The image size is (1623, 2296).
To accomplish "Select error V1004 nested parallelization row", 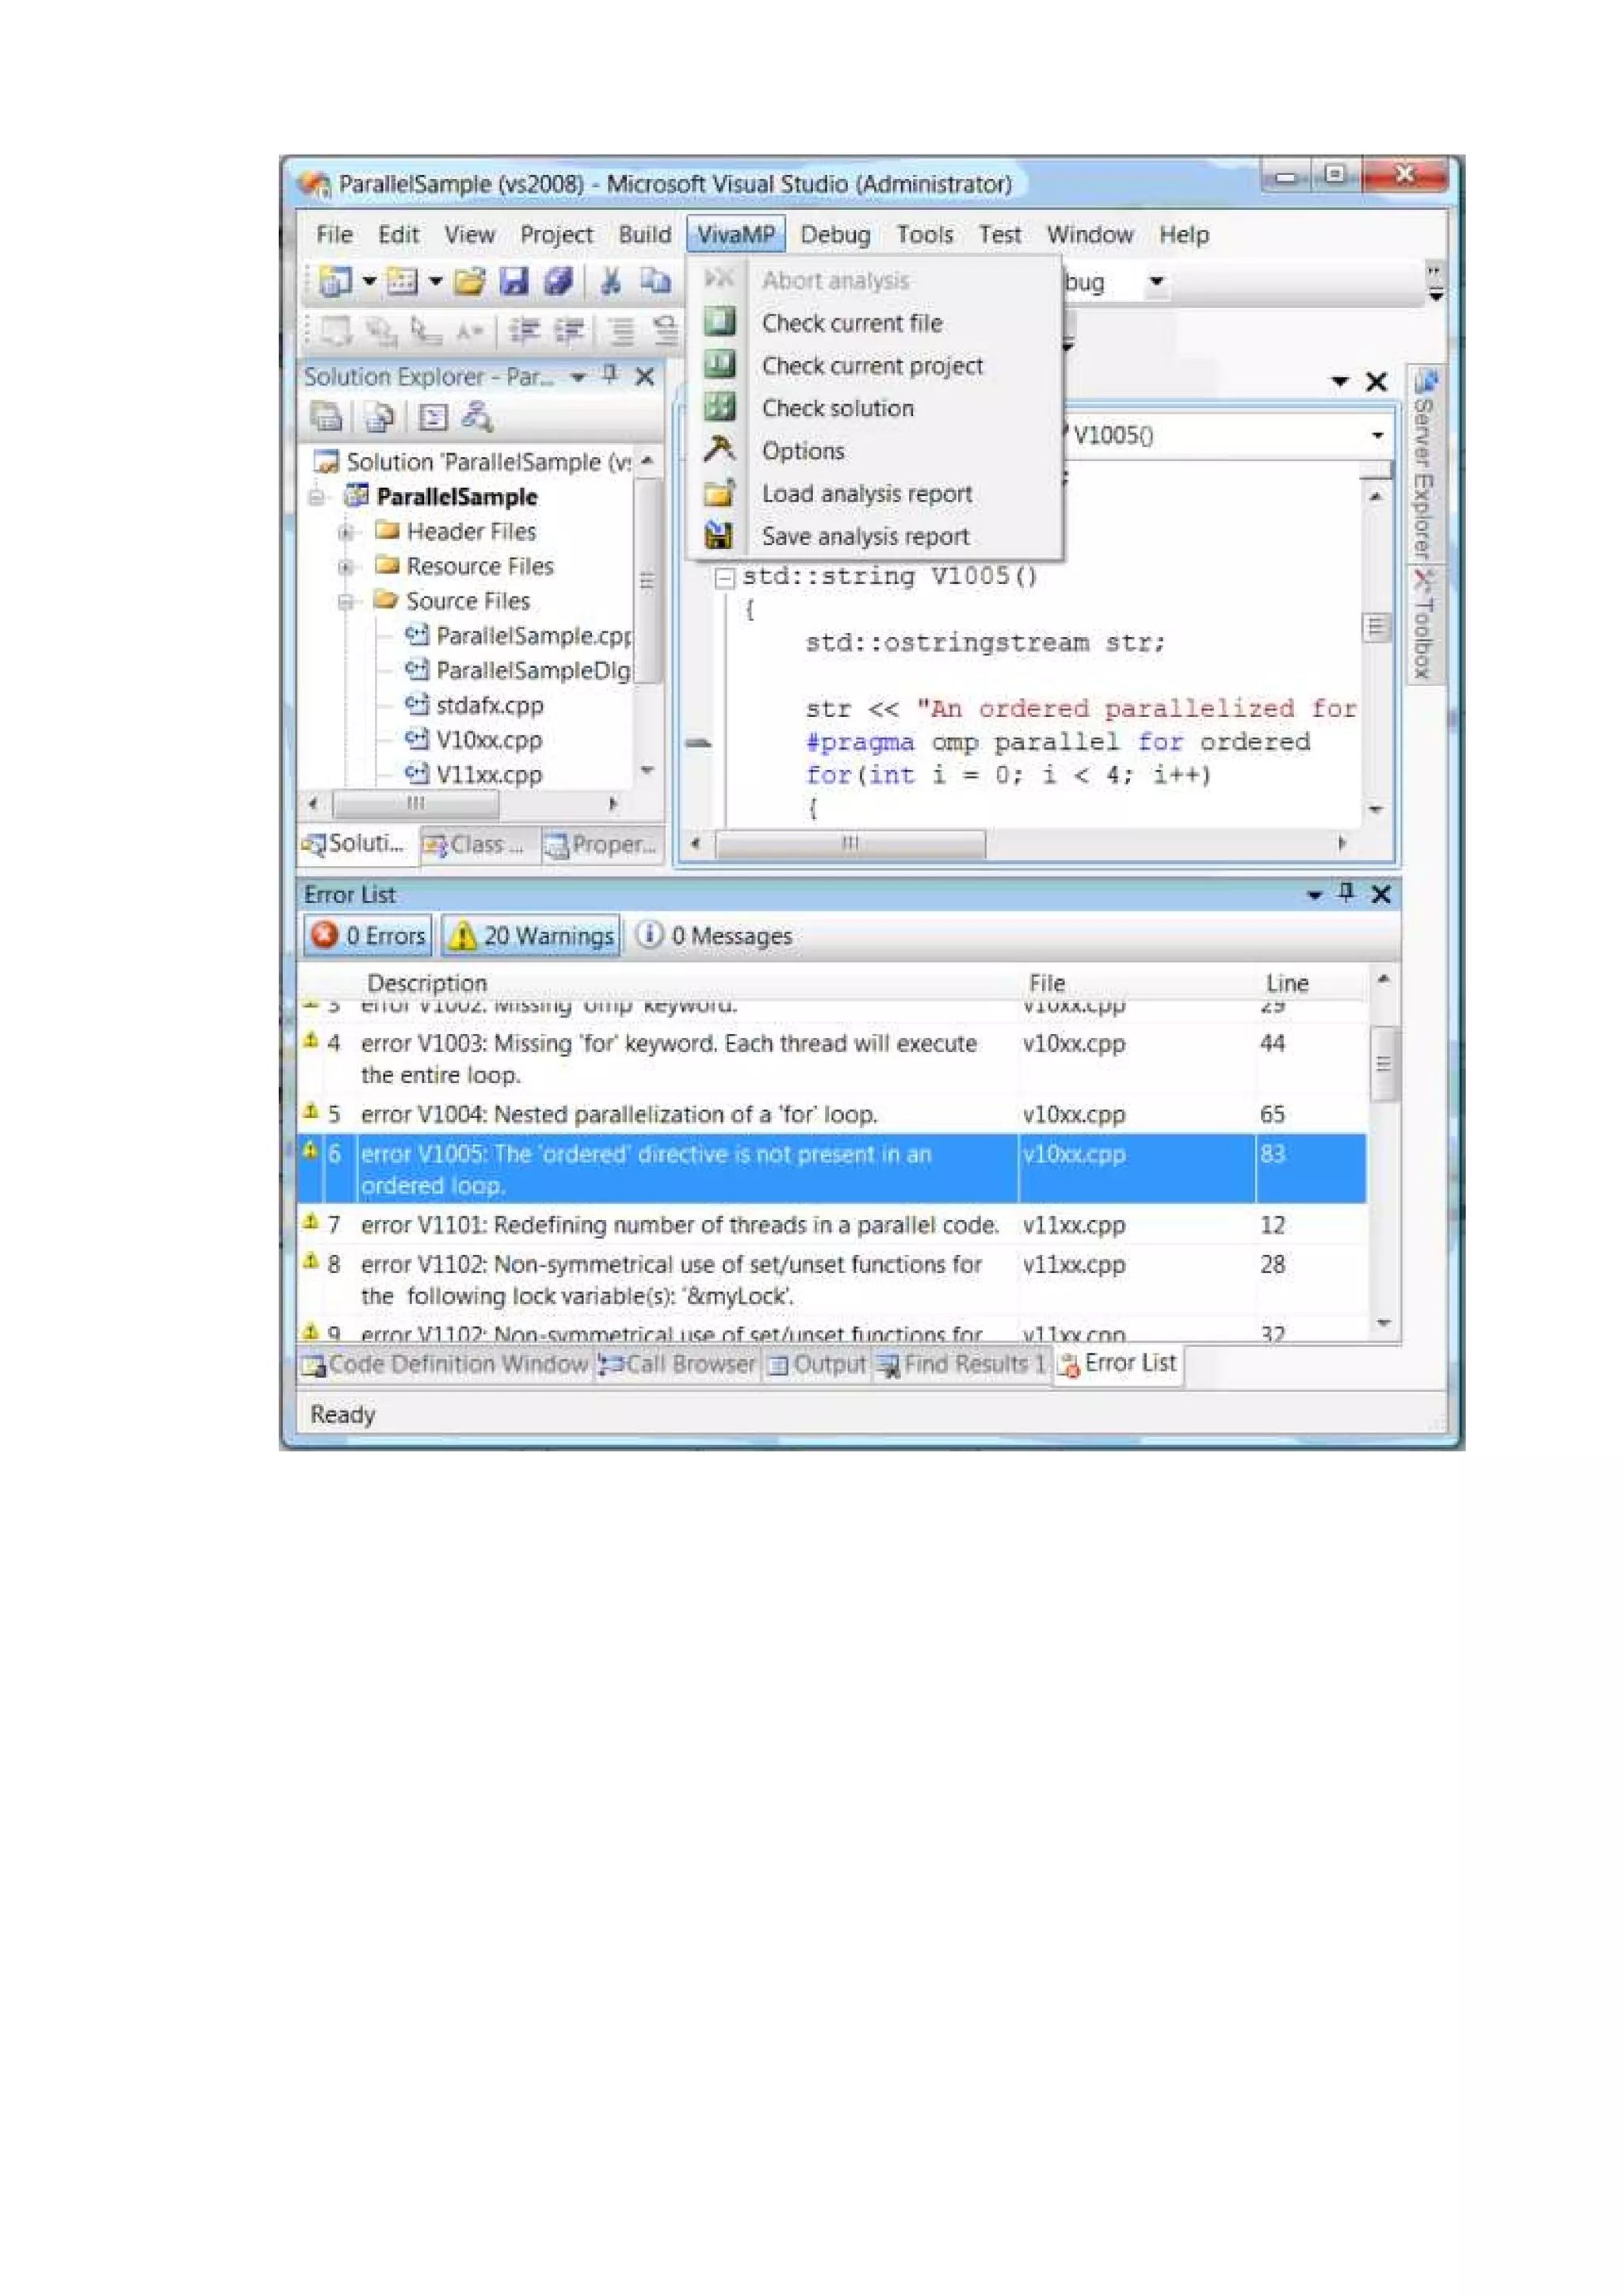I will pyautogui.click(x=832, y=1114).
